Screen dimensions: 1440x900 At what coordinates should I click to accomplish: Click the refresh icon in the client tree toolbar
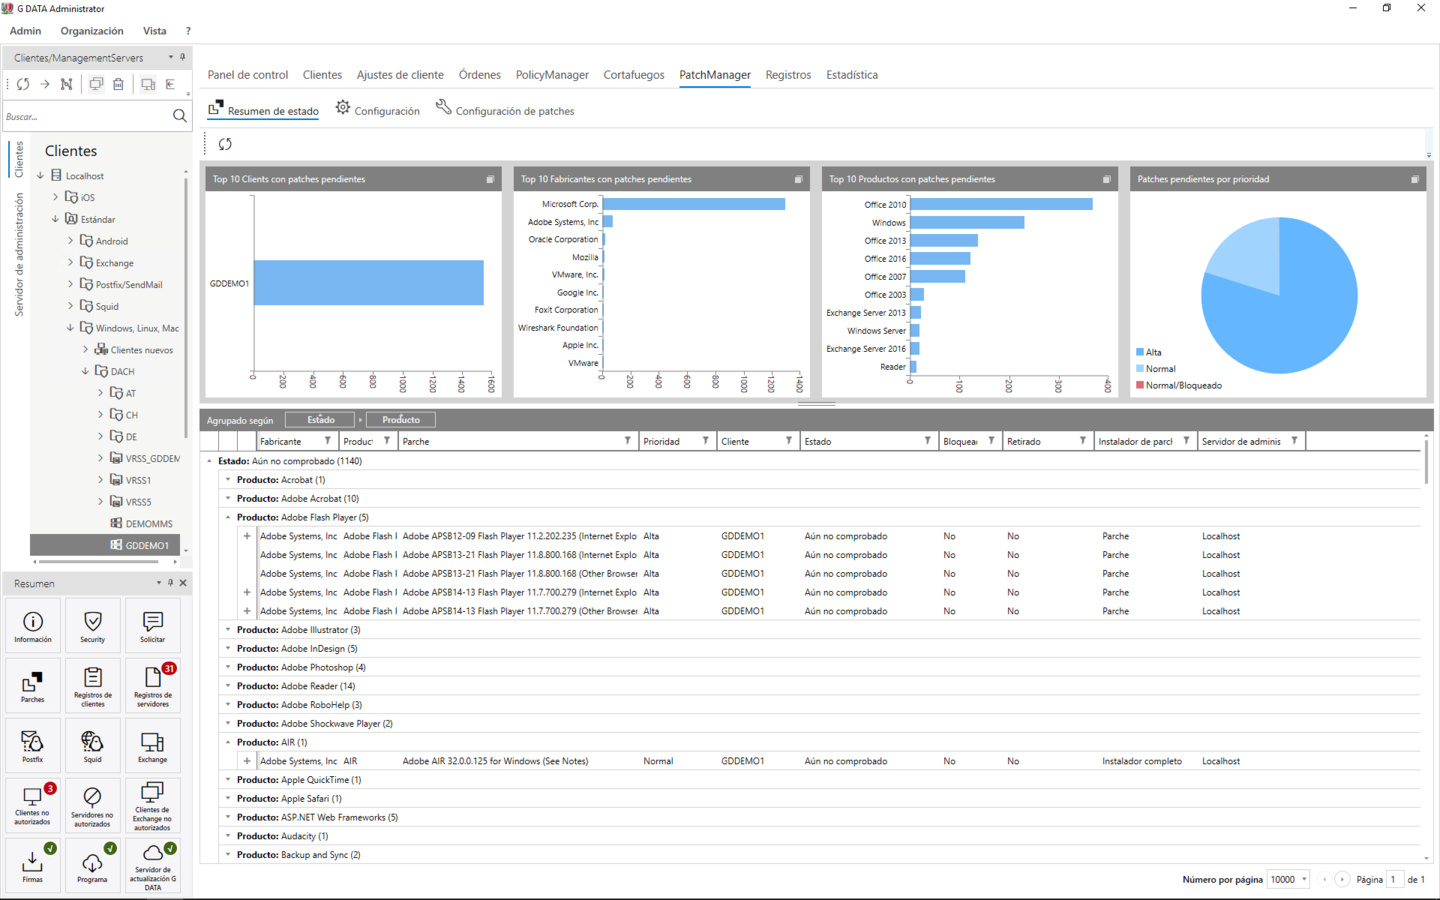point(23,84)
